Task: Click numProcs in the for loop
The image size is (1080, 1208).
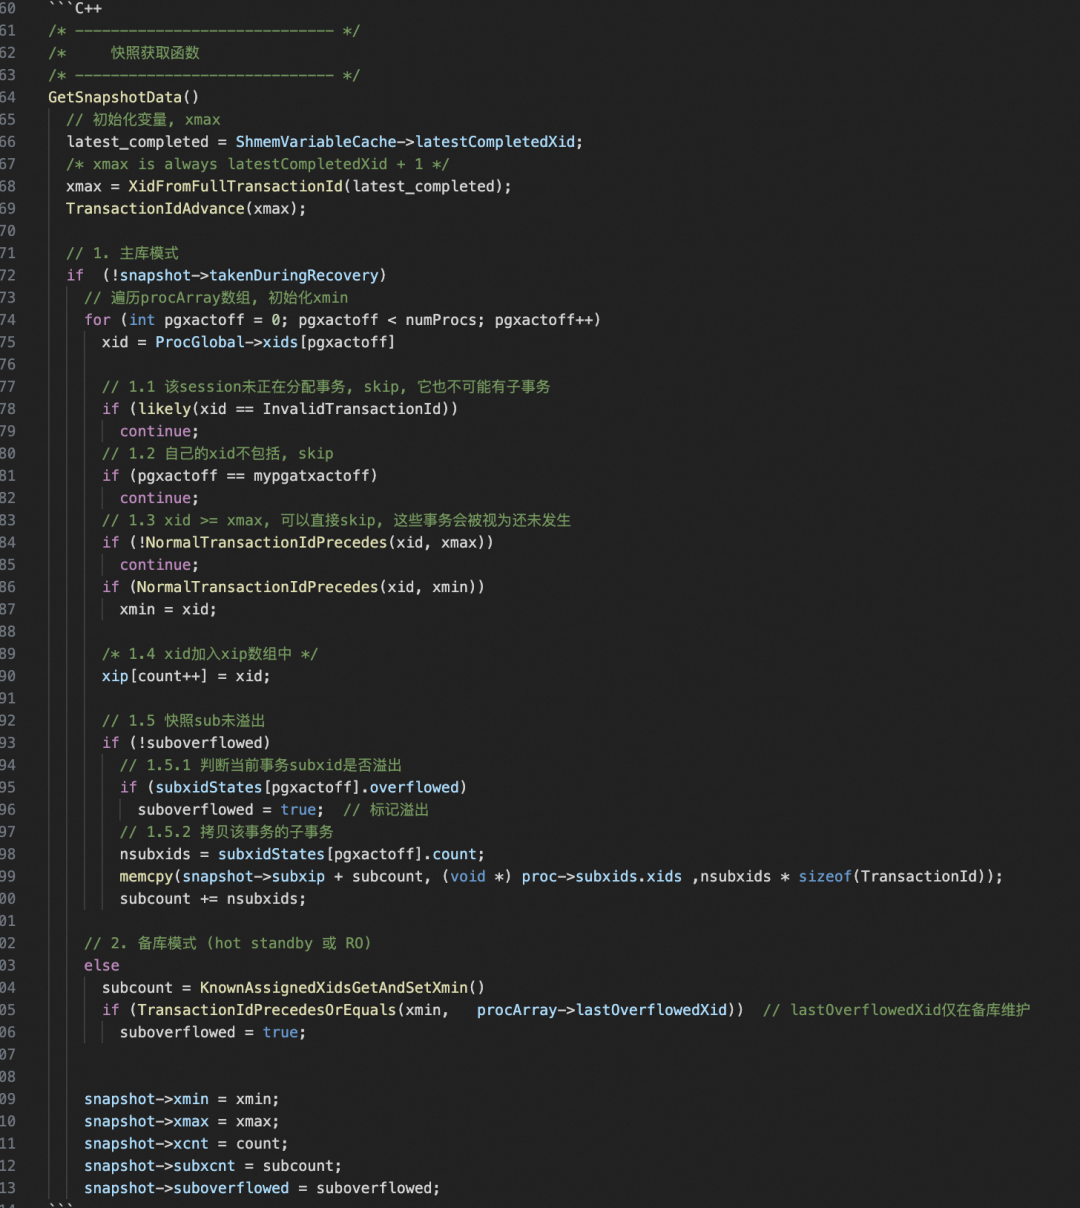Action: coord(440,320)
